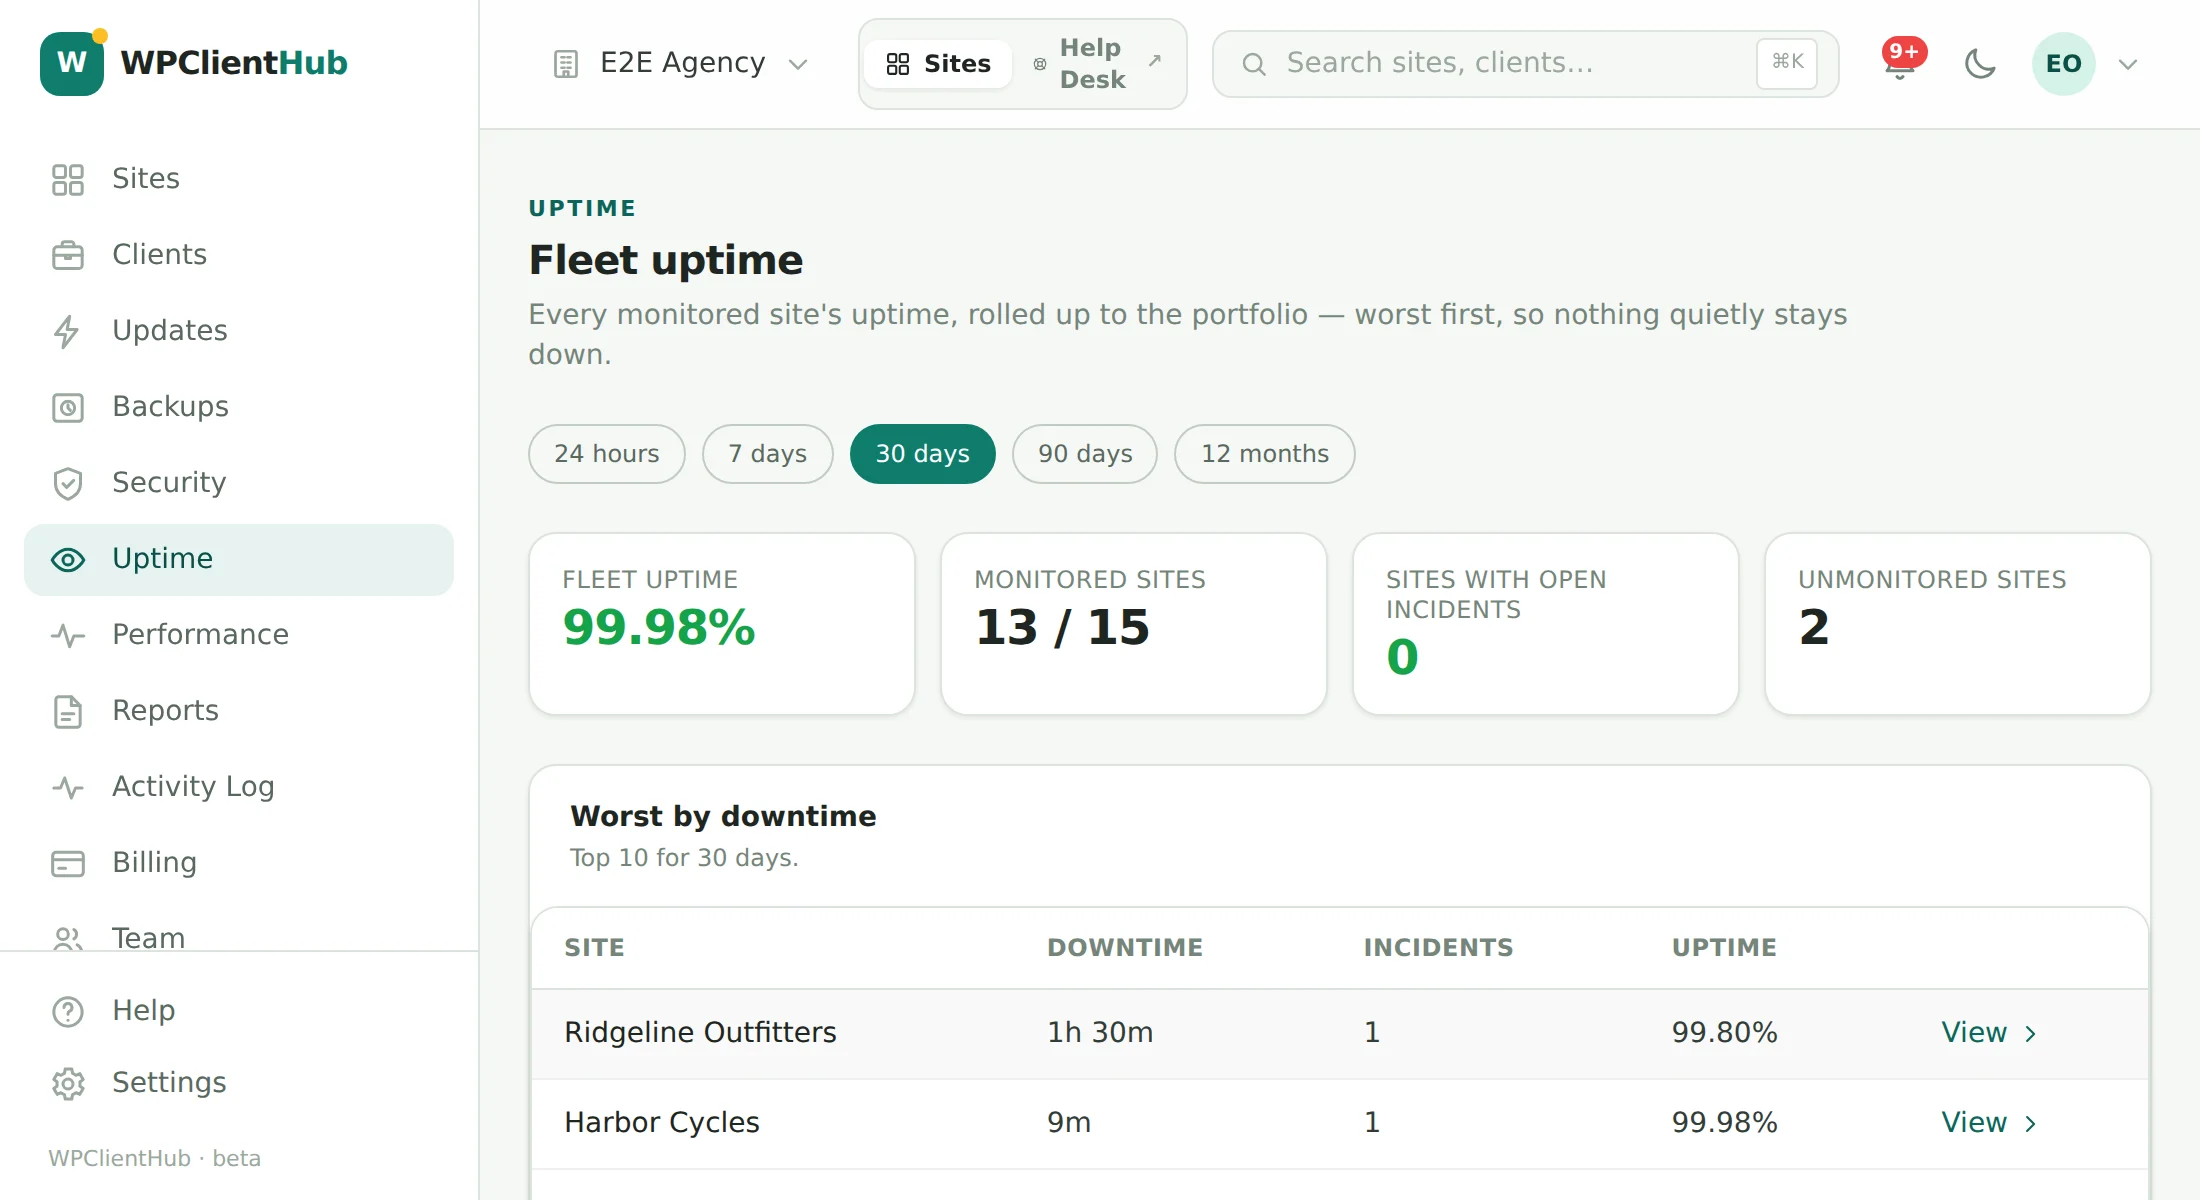Open Activity Log in sidebar

point(239,787)
